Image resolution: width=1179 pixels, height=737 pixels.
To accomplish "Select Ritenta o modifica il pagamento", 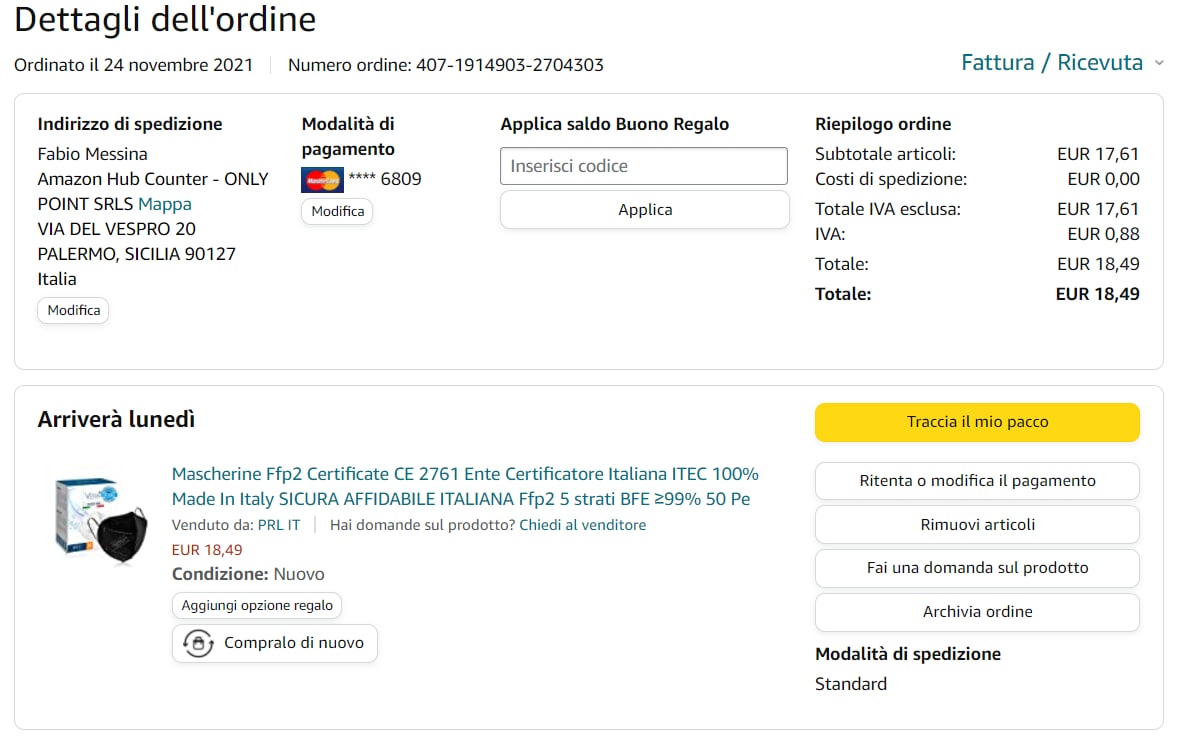I will click(977, 481).
